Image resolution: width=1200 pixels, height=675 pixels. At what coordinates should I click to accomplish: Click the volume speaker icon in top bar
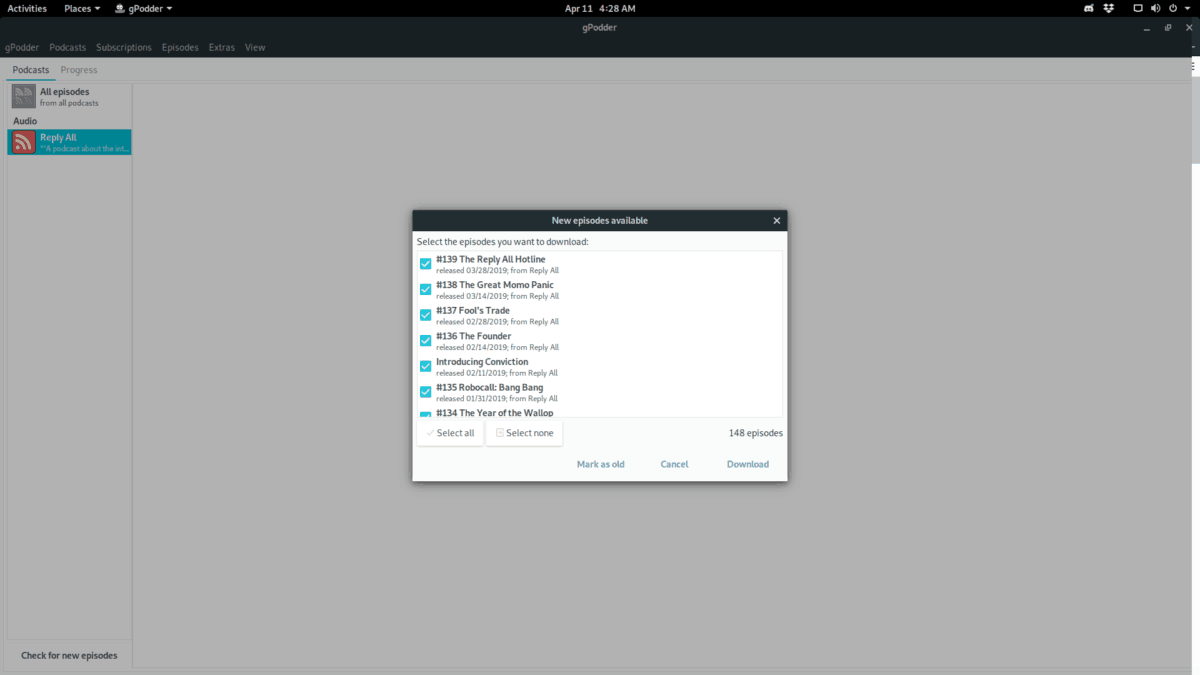1155,8
